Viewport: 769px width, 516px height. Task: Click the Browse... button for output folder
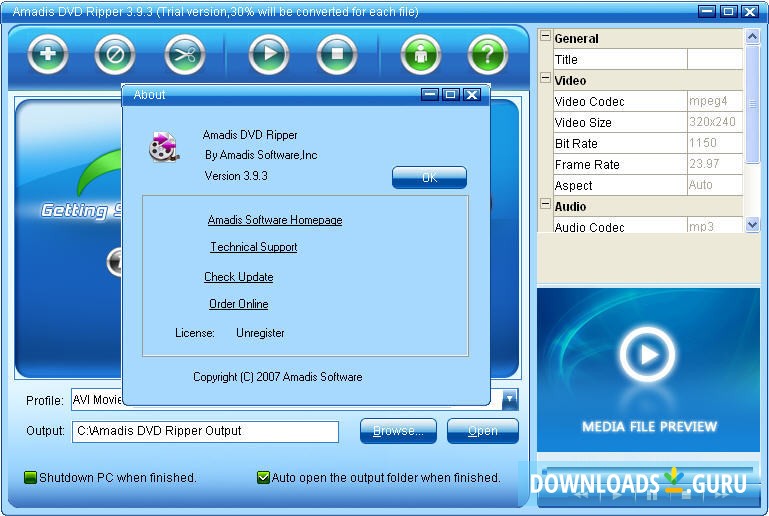pos(398,431)
